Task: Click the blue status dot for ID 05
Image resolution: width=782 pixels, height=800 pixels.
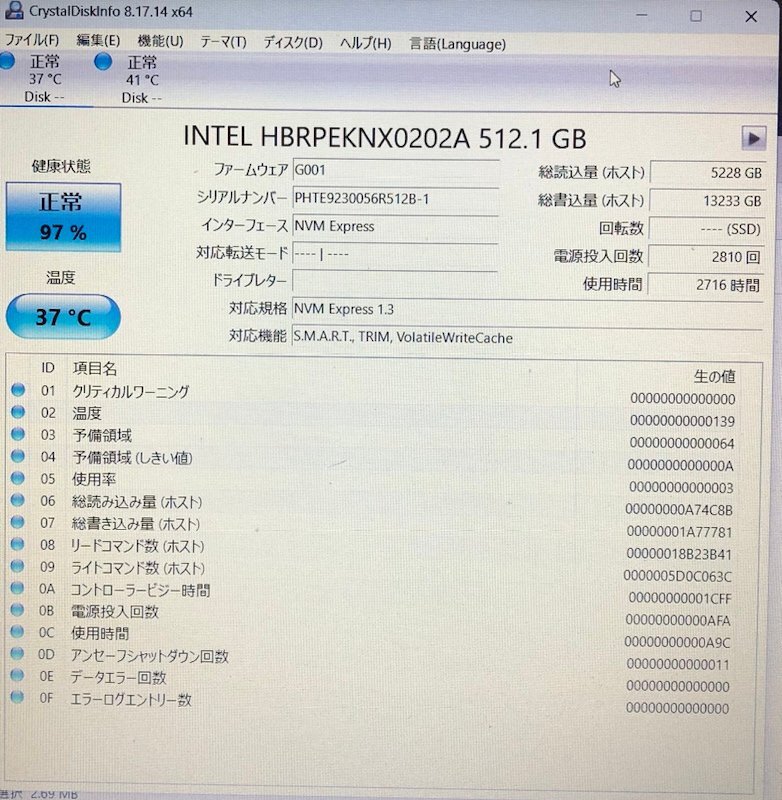Action: 18,479
